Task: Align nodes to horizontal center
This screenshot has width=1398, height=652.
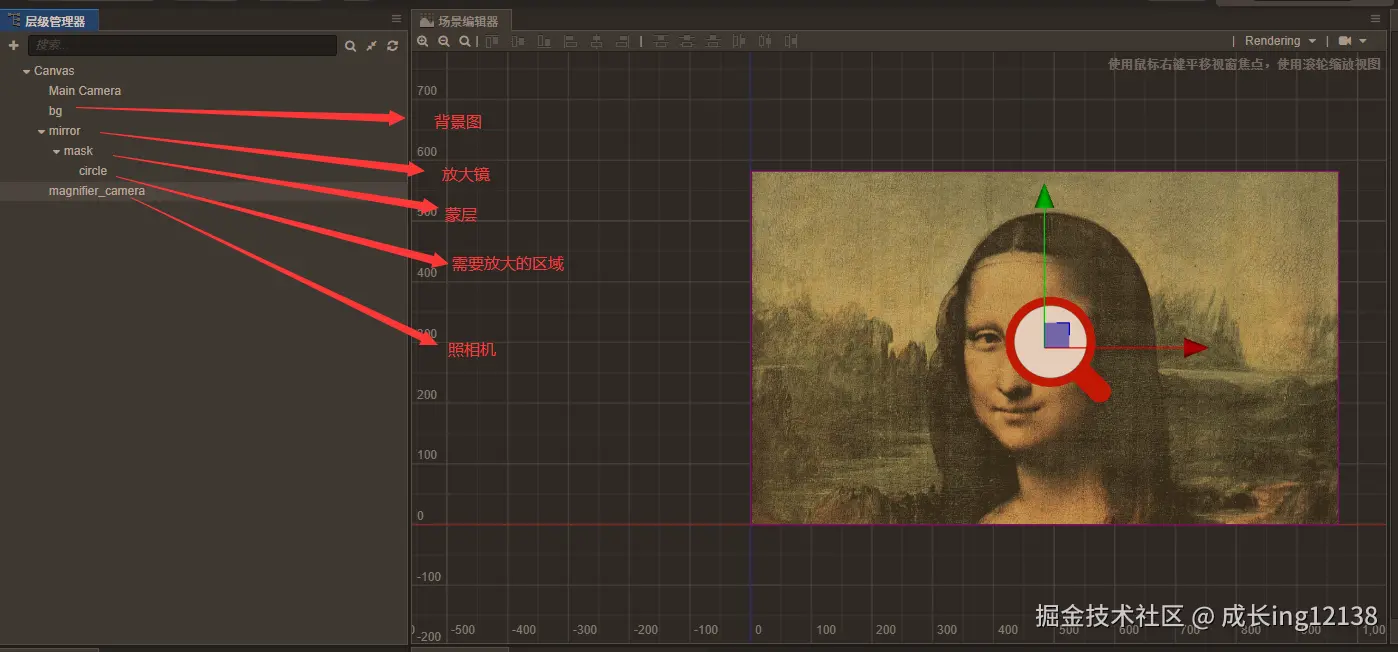Action: [597, 41]
